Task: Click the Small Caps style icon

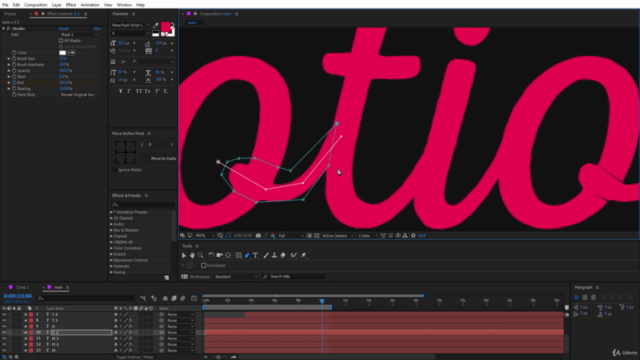Action: click(147, 91)
